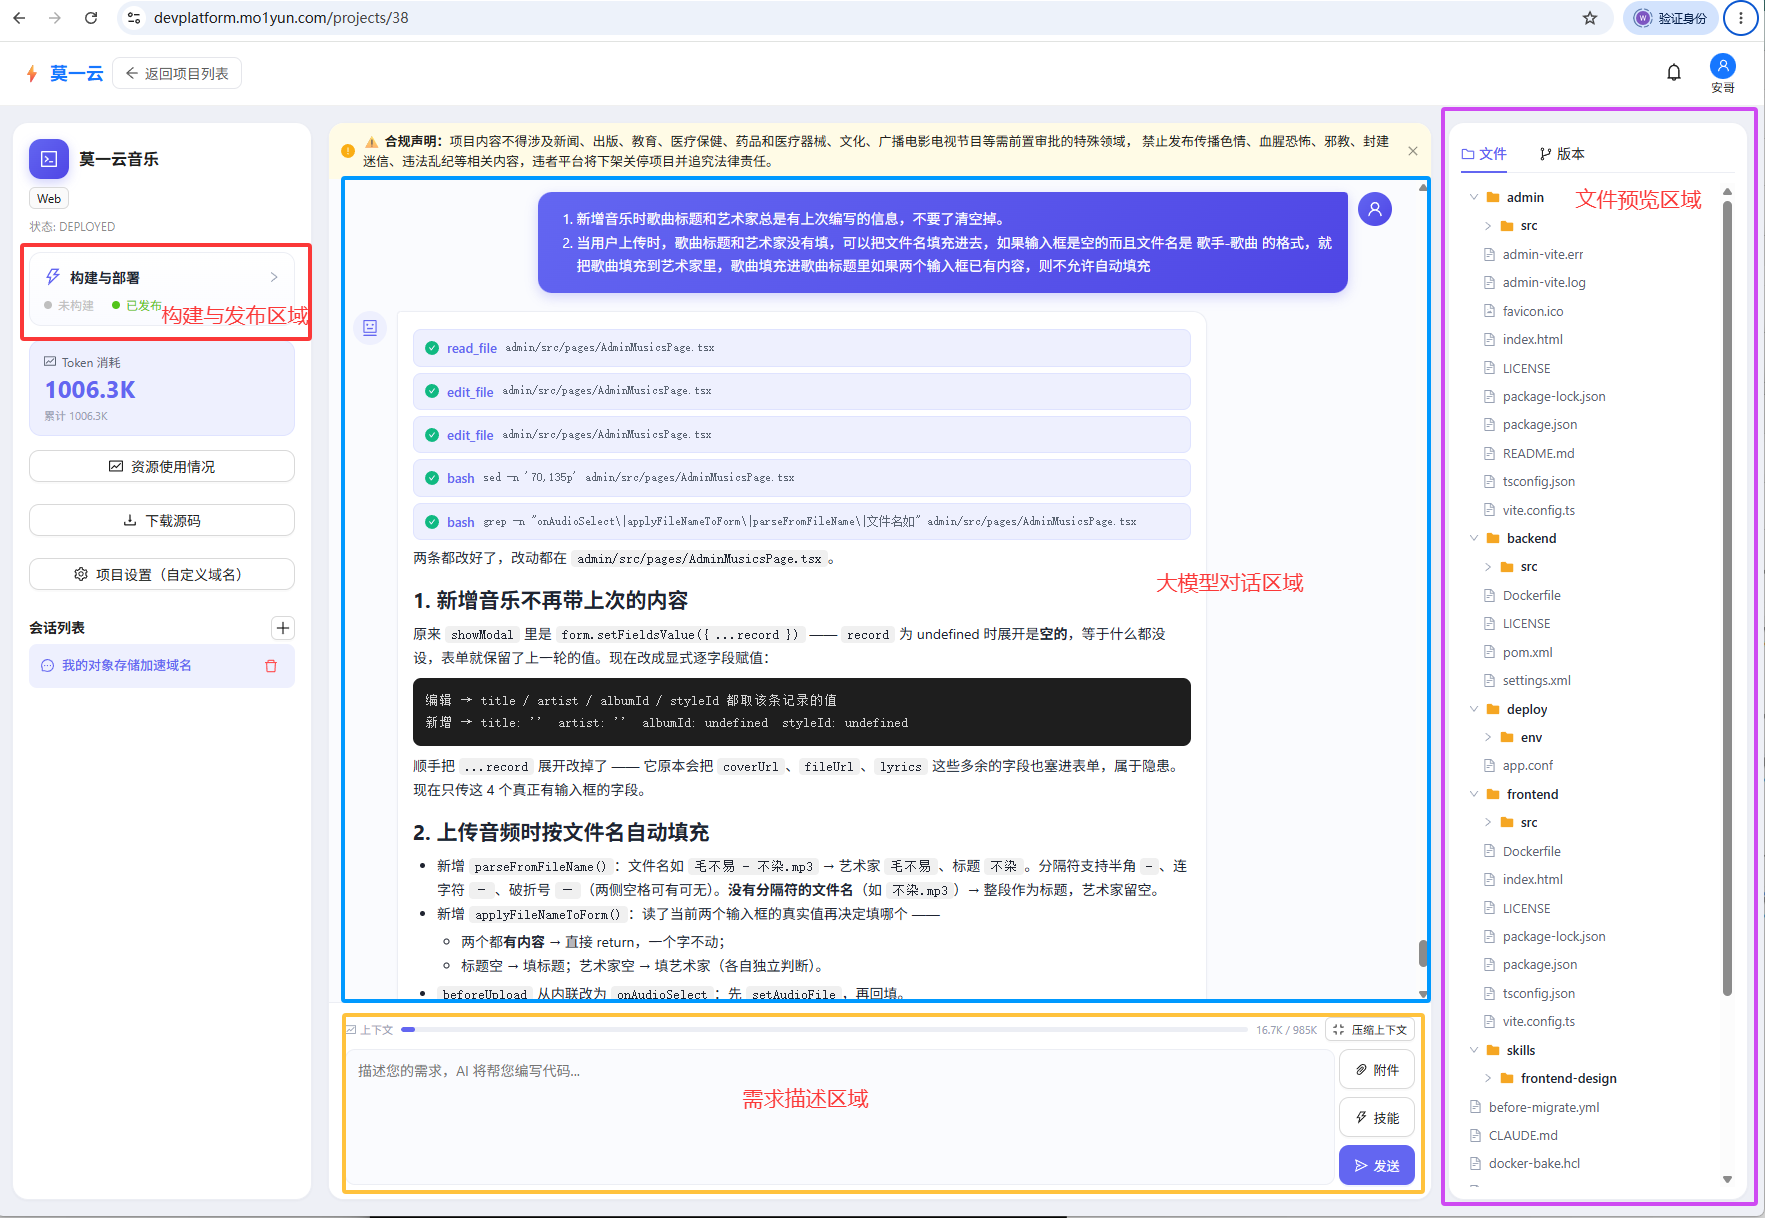Click the 验证身份 profile chip
Screen dimensions: 1765x1218
1671,18
